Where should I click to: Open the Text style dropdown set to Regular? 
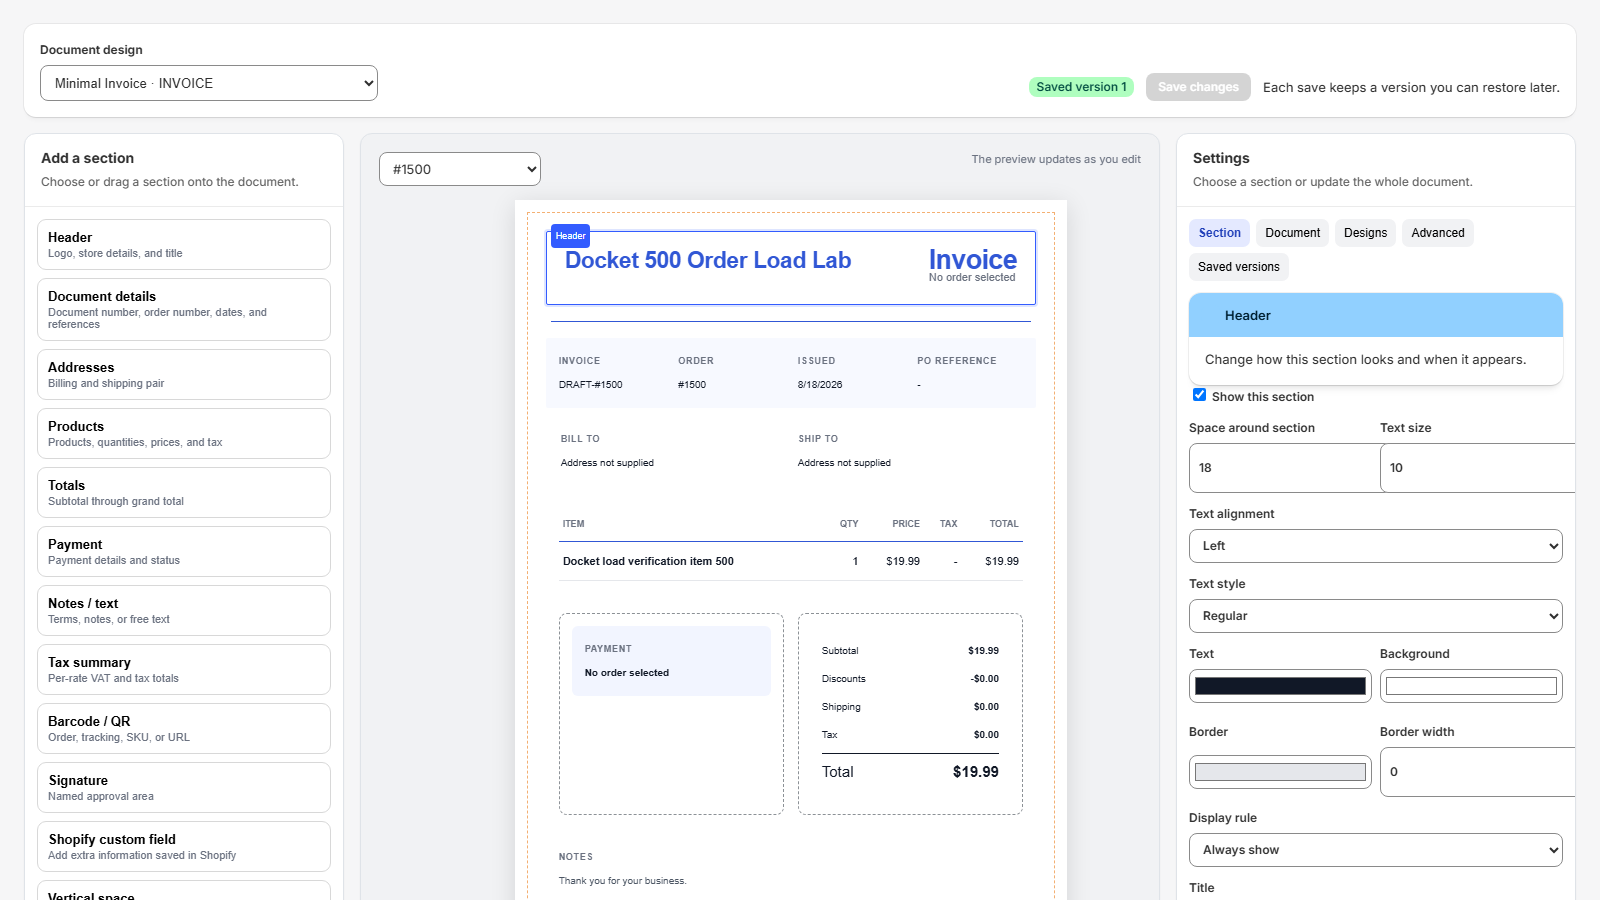click(1376, 616)
